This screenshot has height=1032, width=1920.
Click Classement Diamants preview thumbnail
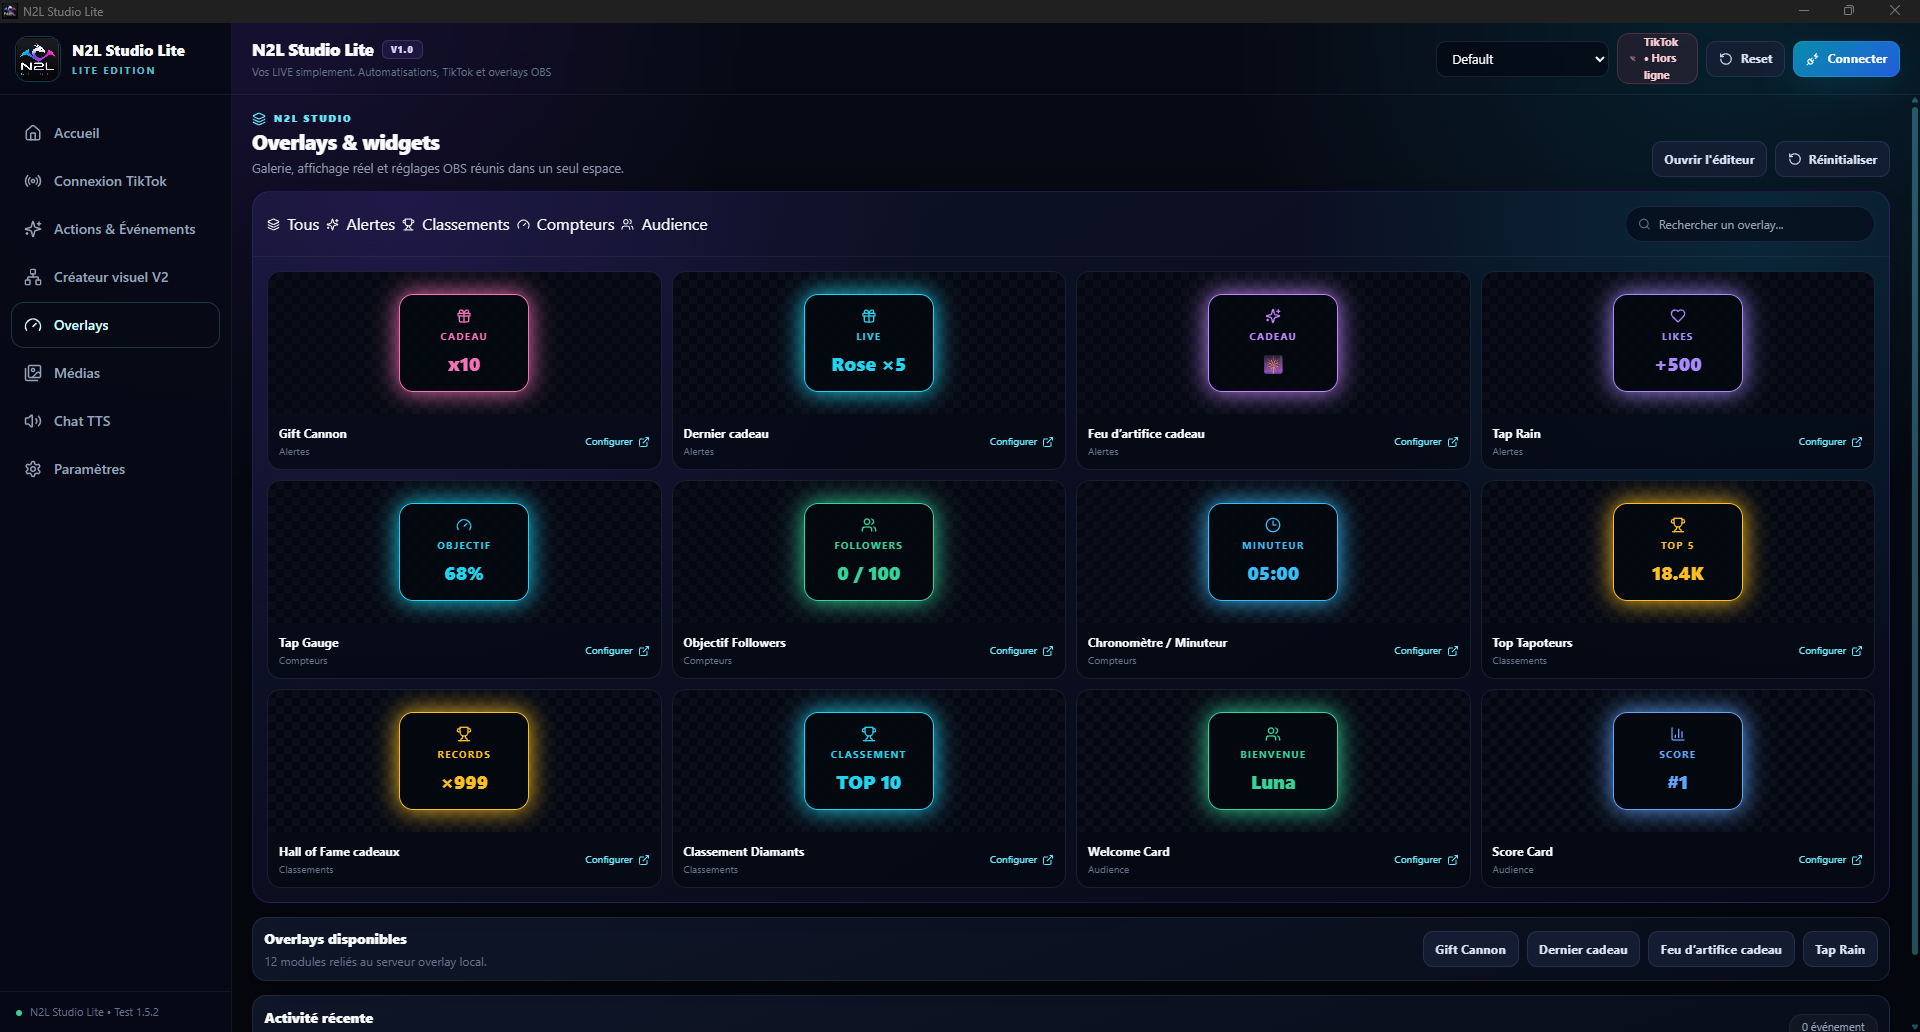[869, 761]
